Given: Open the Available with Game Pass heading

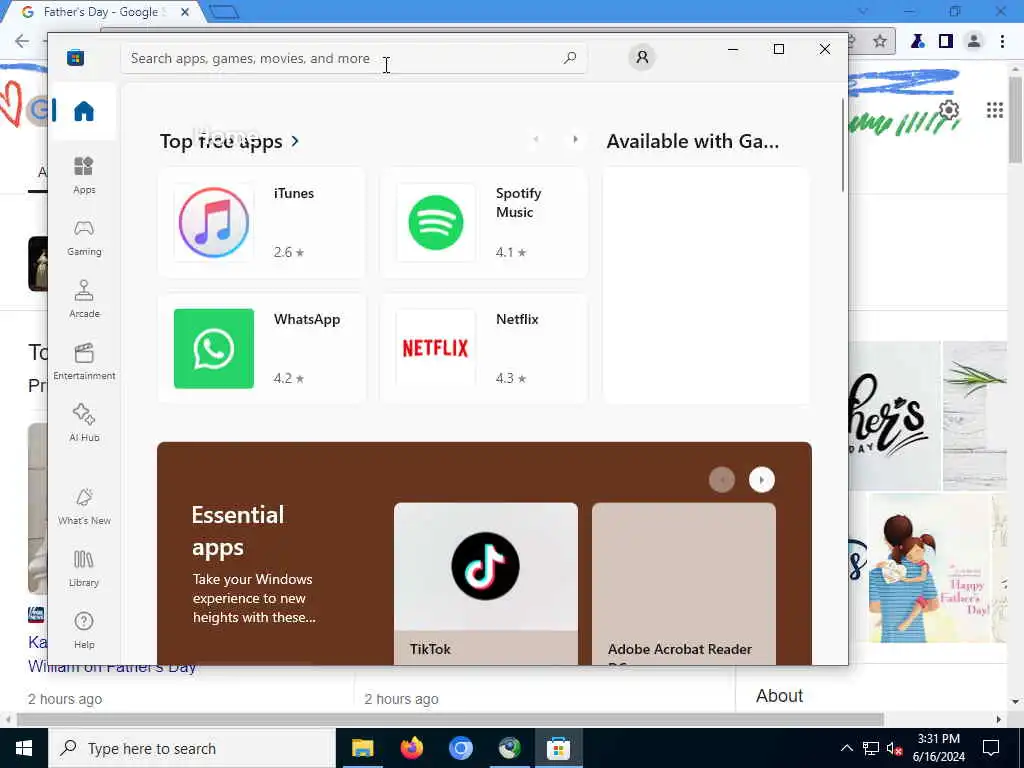Looking at the screenshot, I should (692, 141).
